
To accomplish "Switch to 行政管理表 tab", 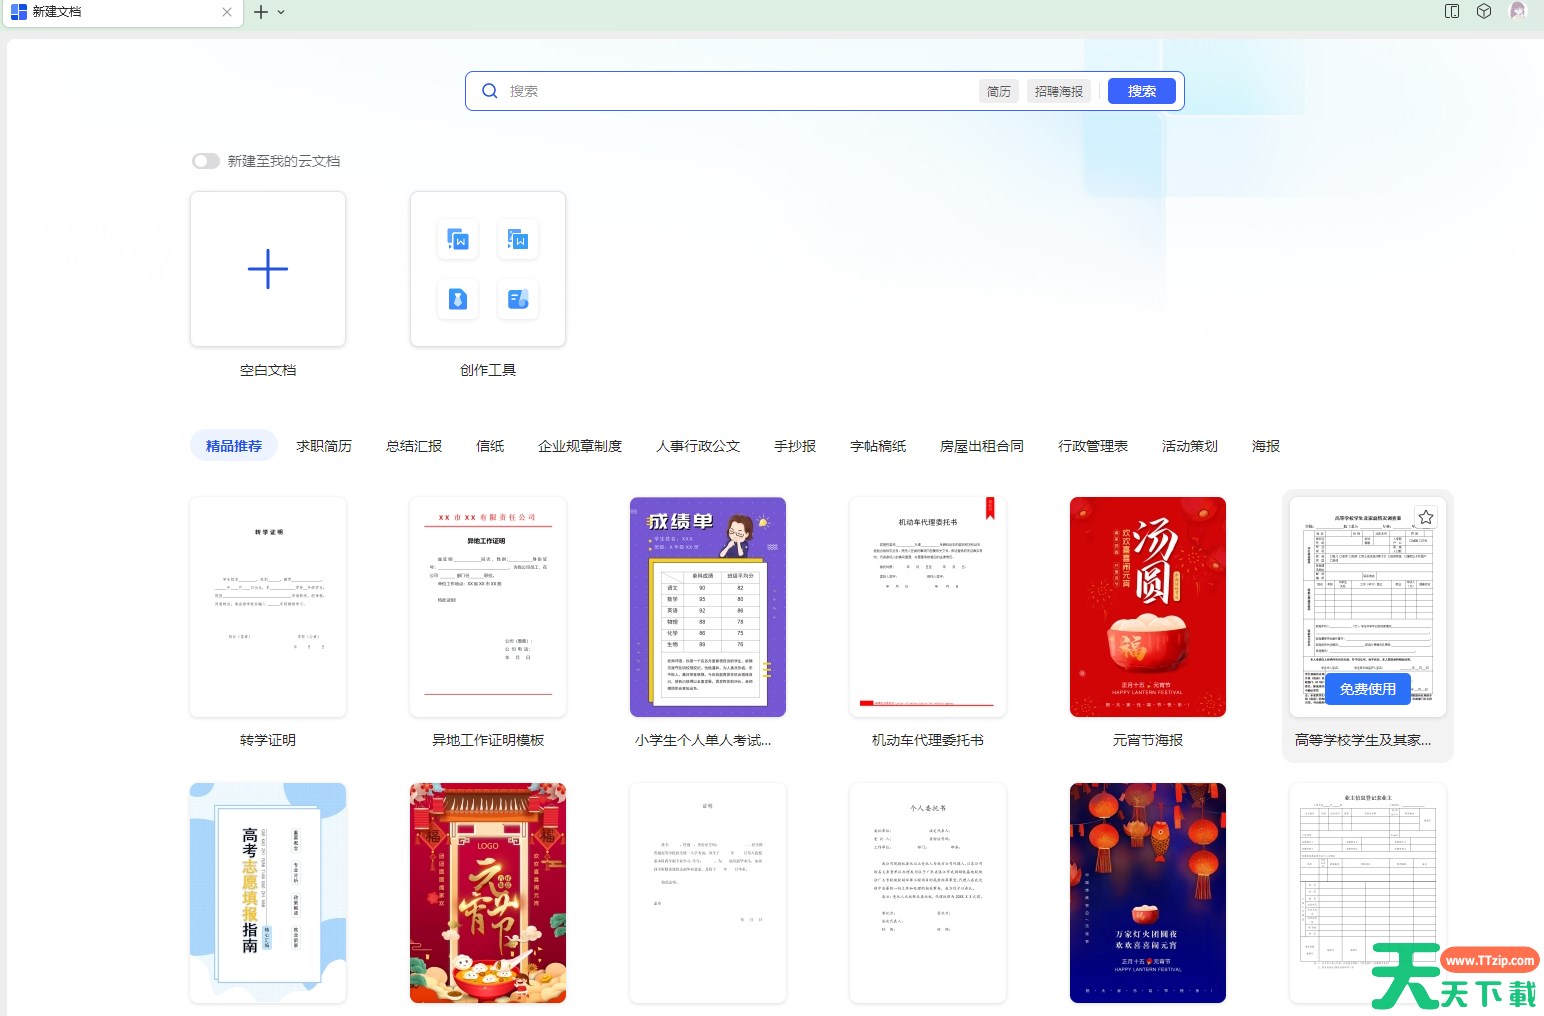I will point(1093,446).
